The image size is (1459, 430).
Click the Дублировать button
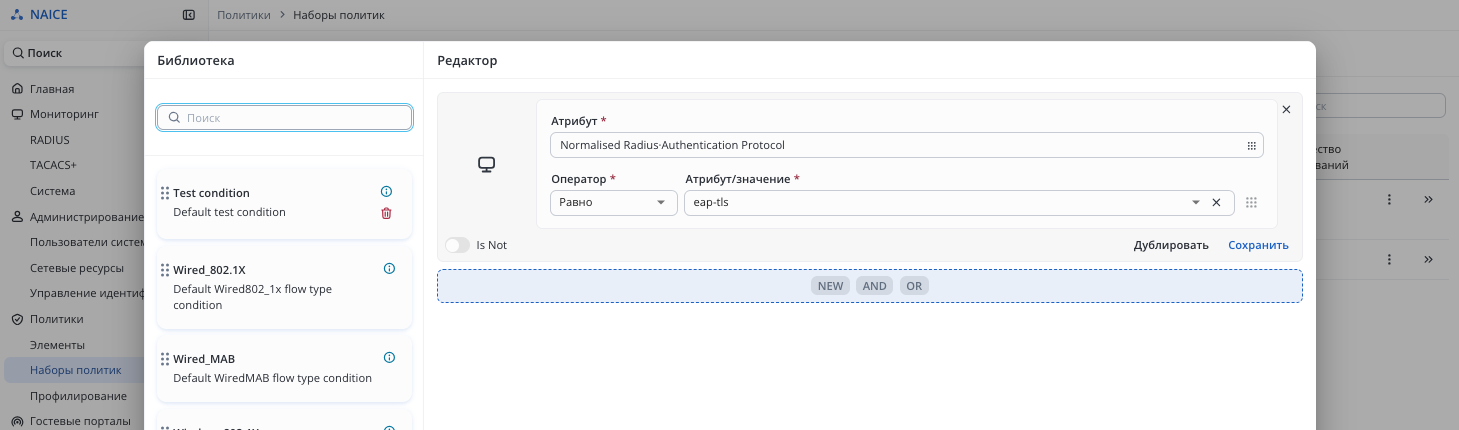coord(1171,245)
